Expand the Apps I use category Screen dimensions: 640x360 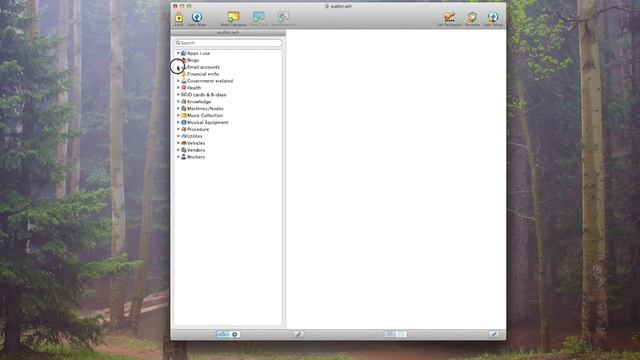[178, 53]
